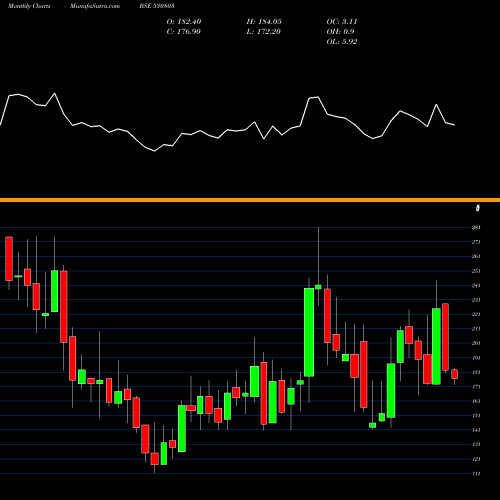This screenshot has width=500, height=500.
Task: Click the 201 price axis label
Action: pyautogui.click(x=476, y=343)
